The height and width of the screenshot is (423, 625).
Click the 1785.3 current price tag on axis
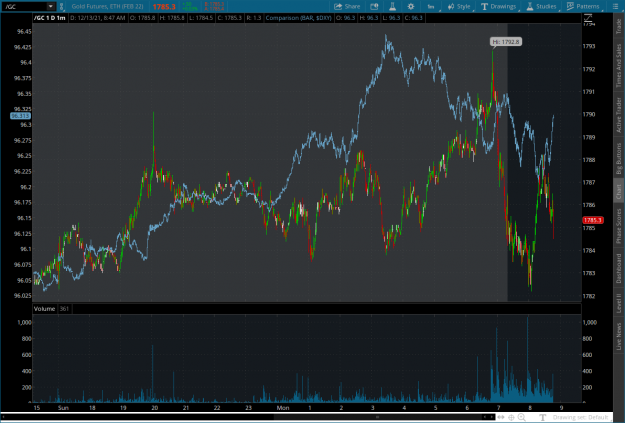coord(593,220)
